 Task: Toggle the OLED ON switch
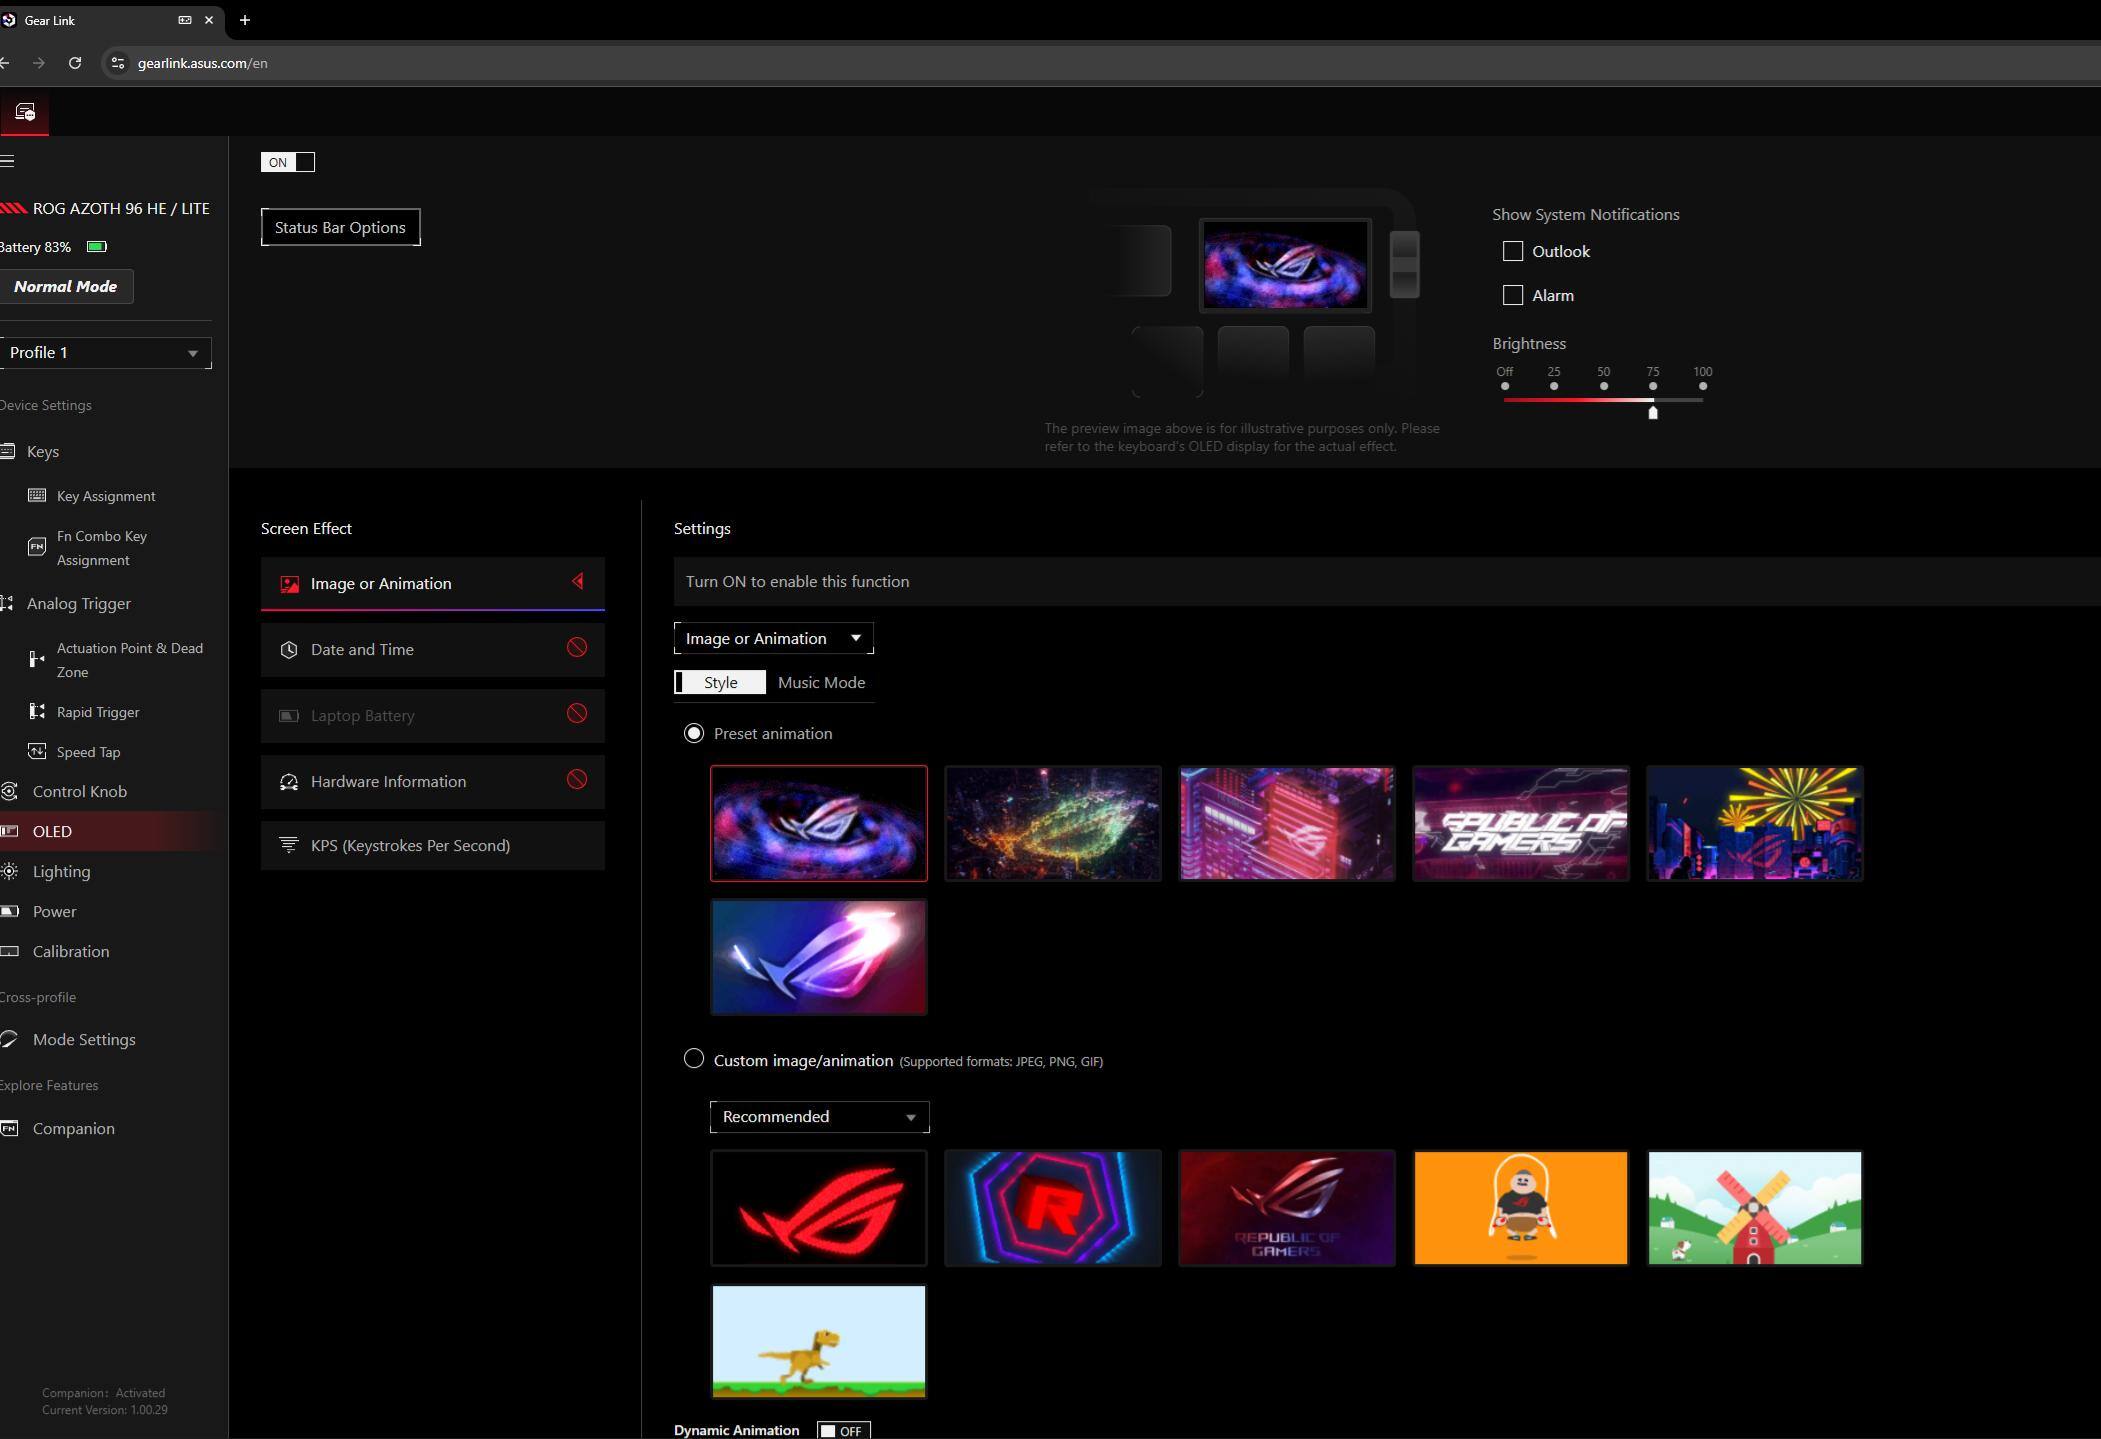(x=288, y=162)
